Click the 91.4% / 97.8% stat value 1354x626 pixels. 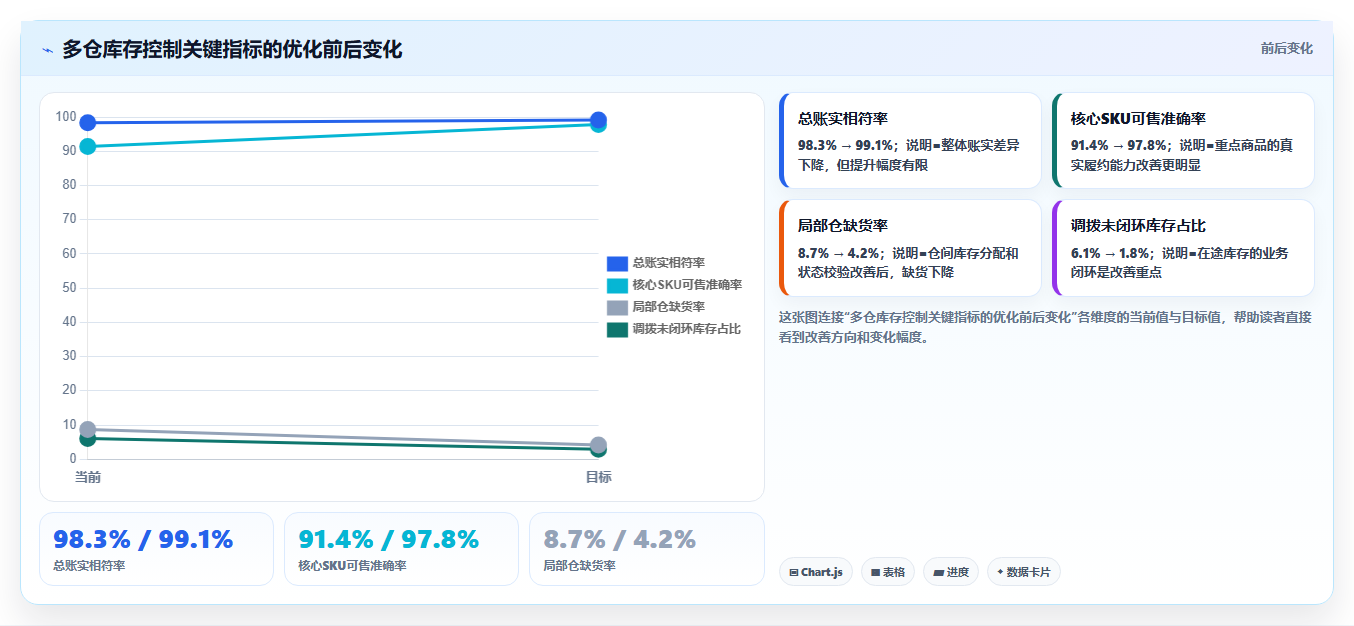tap(389, 540)
